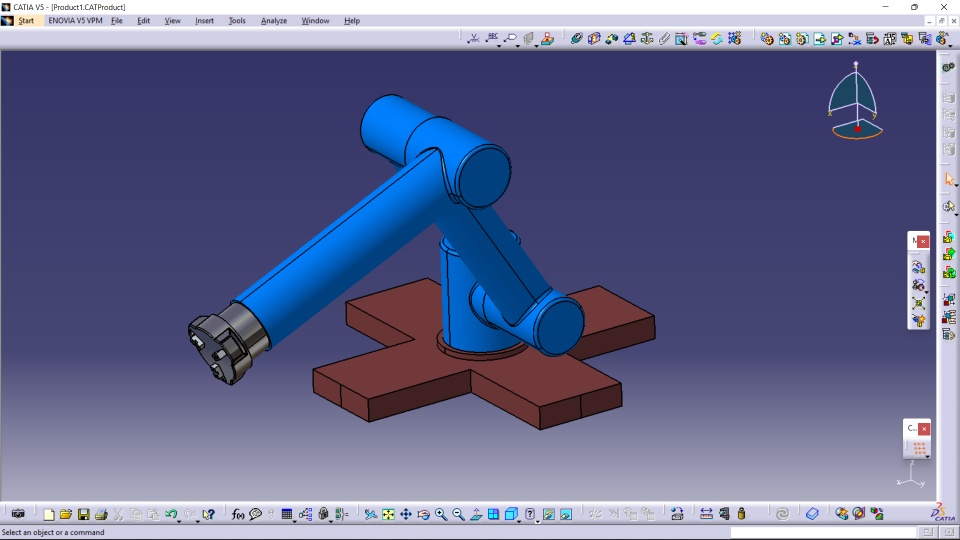
Task: Toggle the Lock icon in bottom toolbar
Action: click(323, 514)
